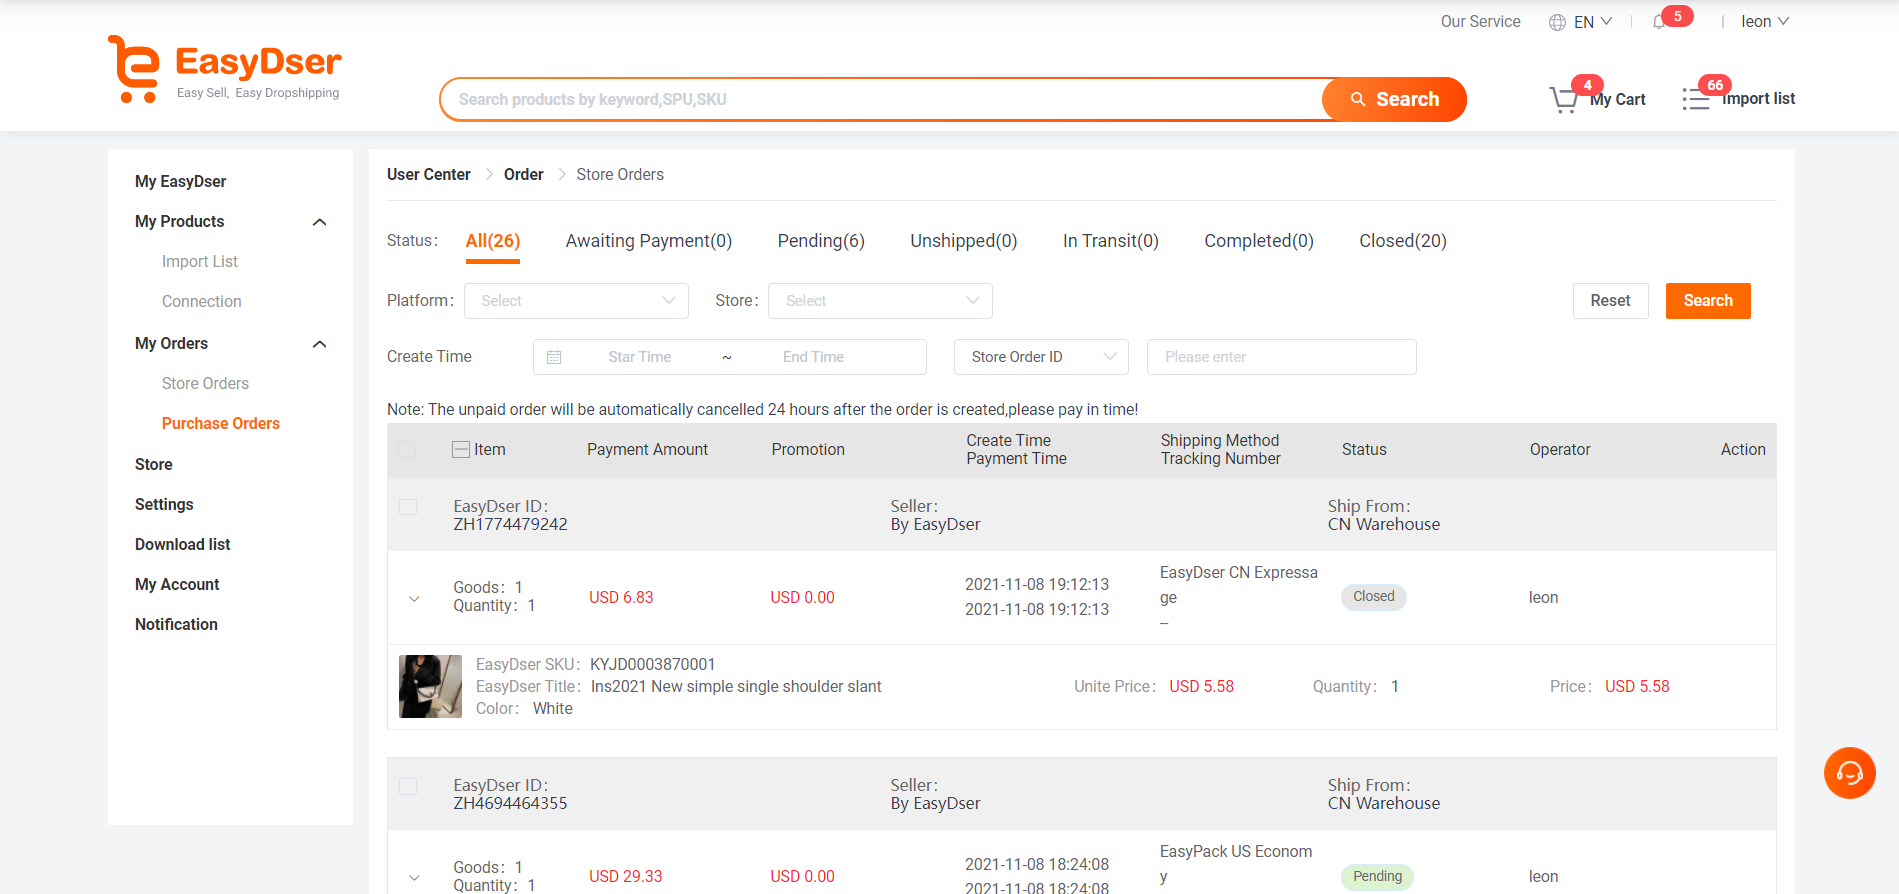
Task: Go to the Order breadcrumb
Action: (524, 175)
